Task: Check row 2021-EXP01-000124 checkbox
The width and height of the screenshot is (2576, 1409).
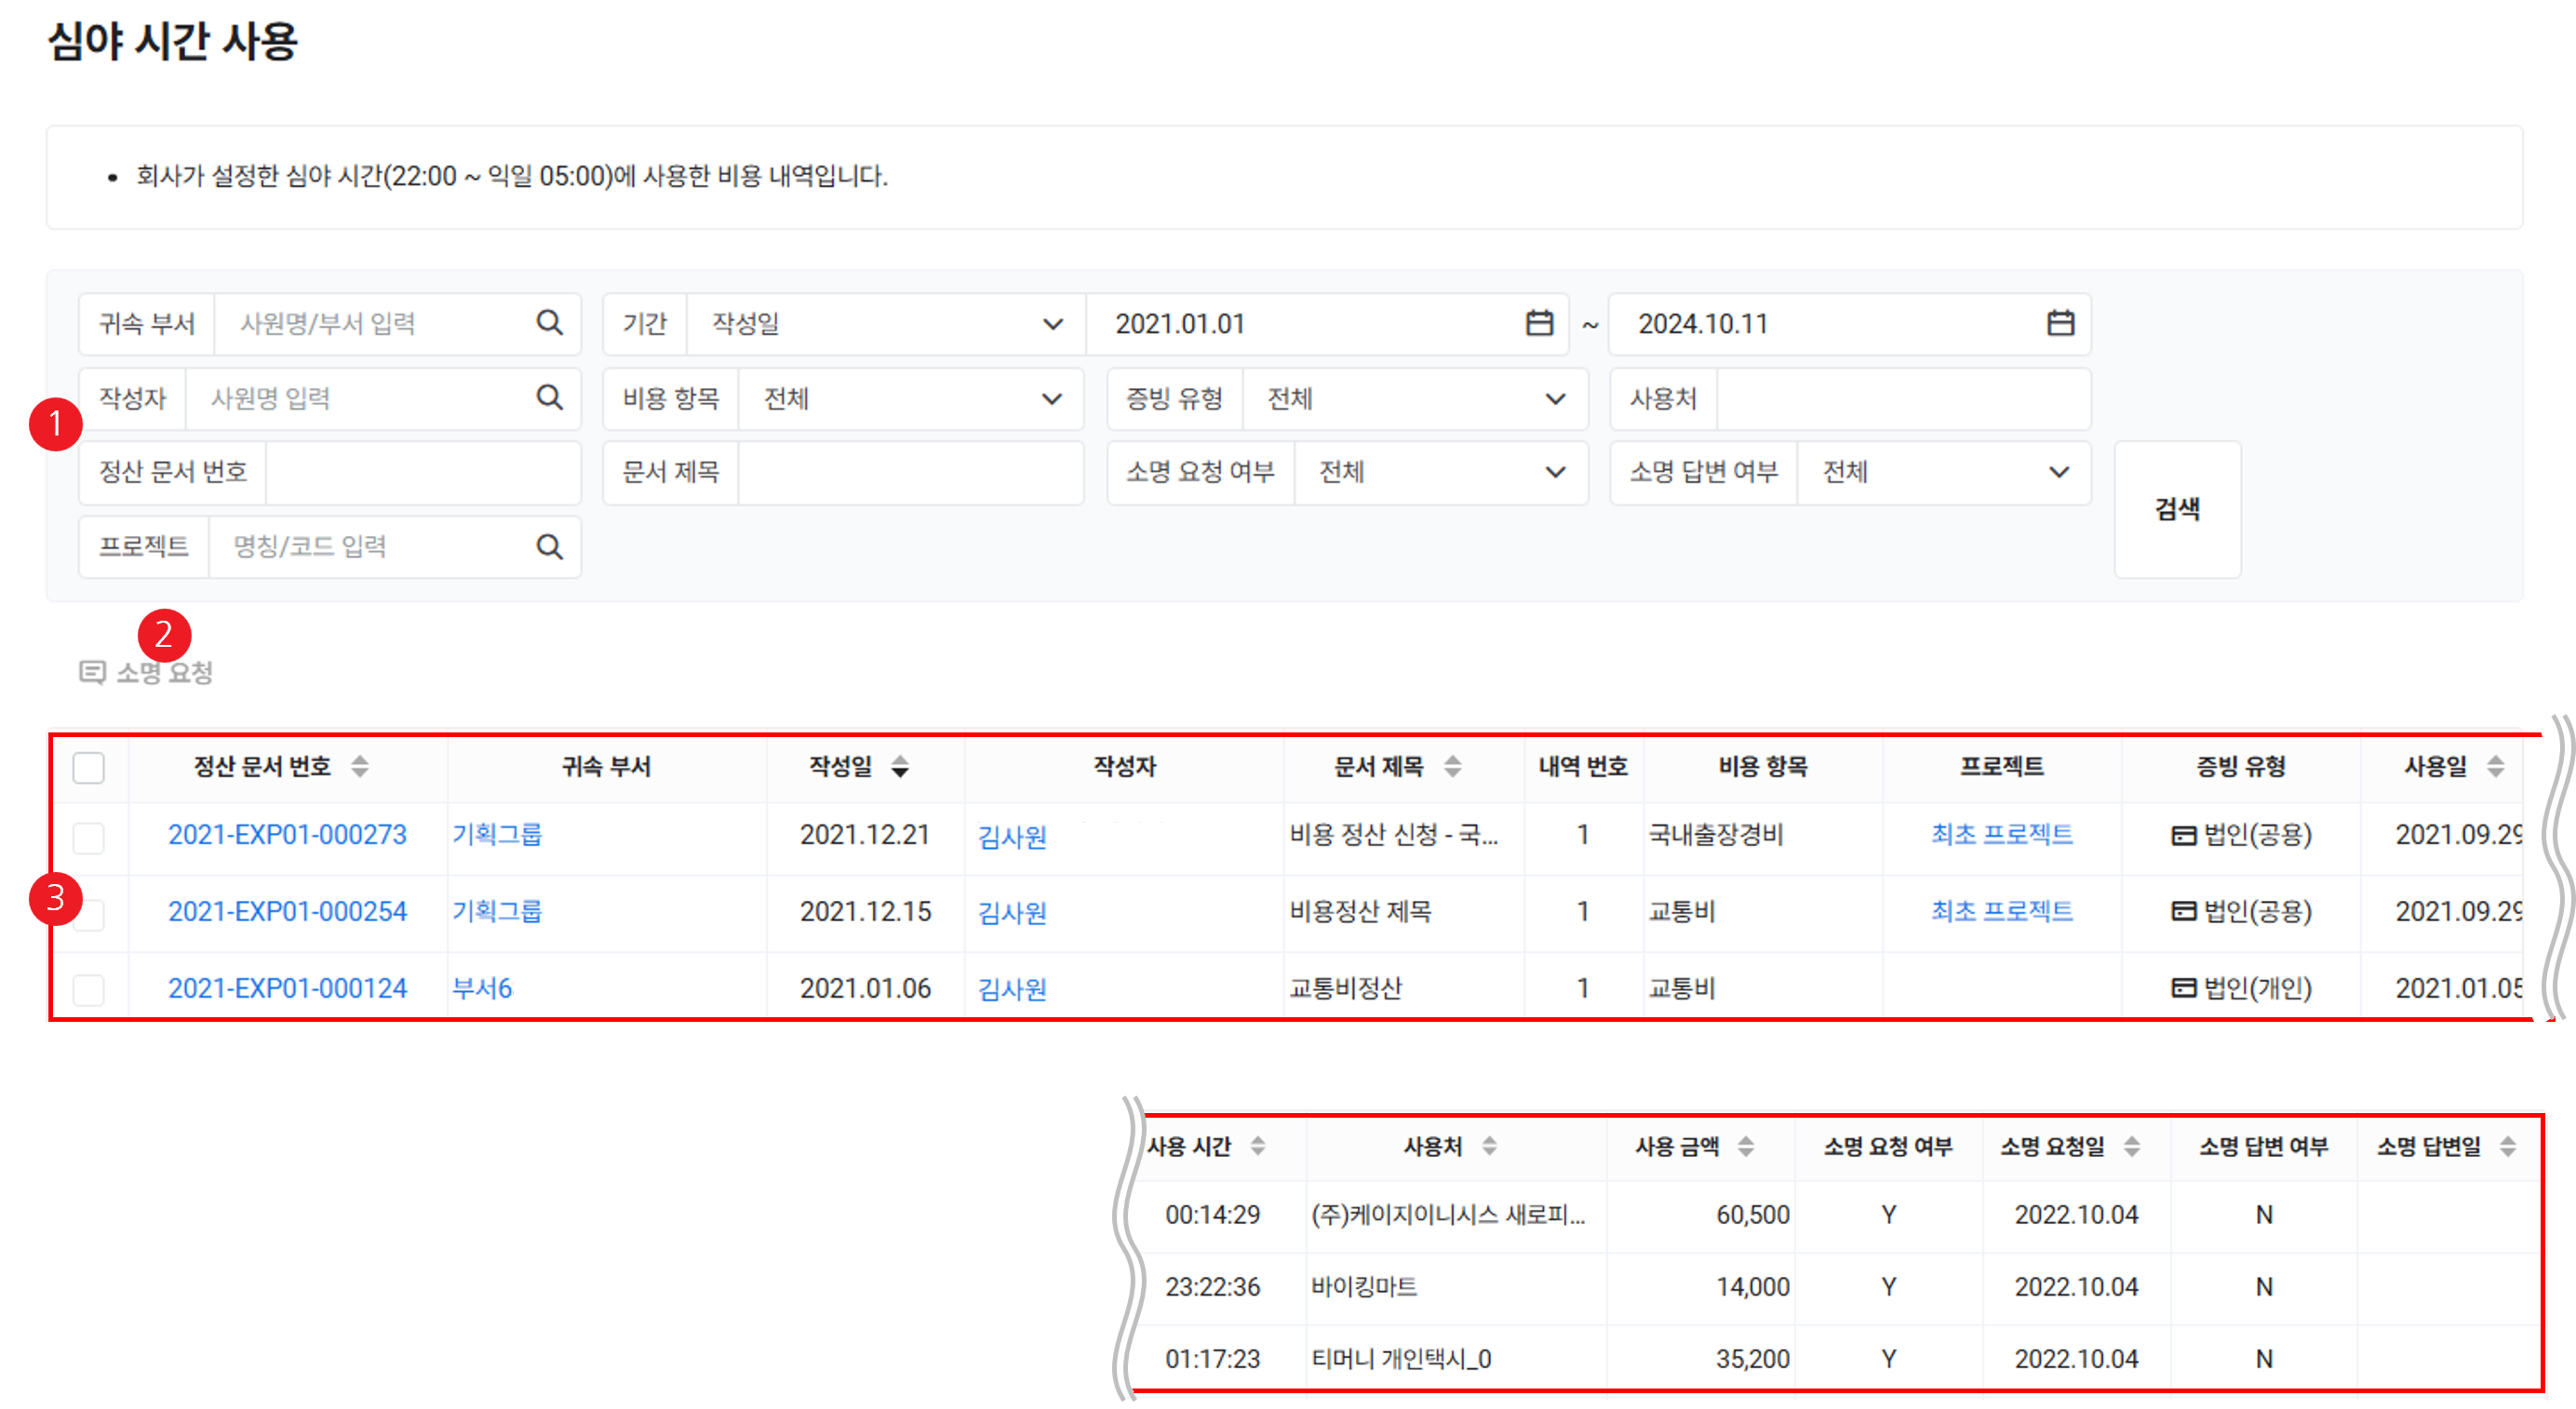Action: tap(89, 990)
